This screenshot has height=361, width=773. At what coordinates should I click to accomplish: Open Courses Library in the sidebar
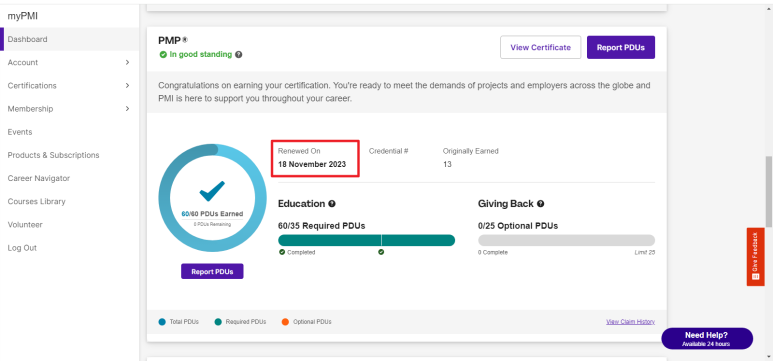pyautogui.click(x=36, y=202)
